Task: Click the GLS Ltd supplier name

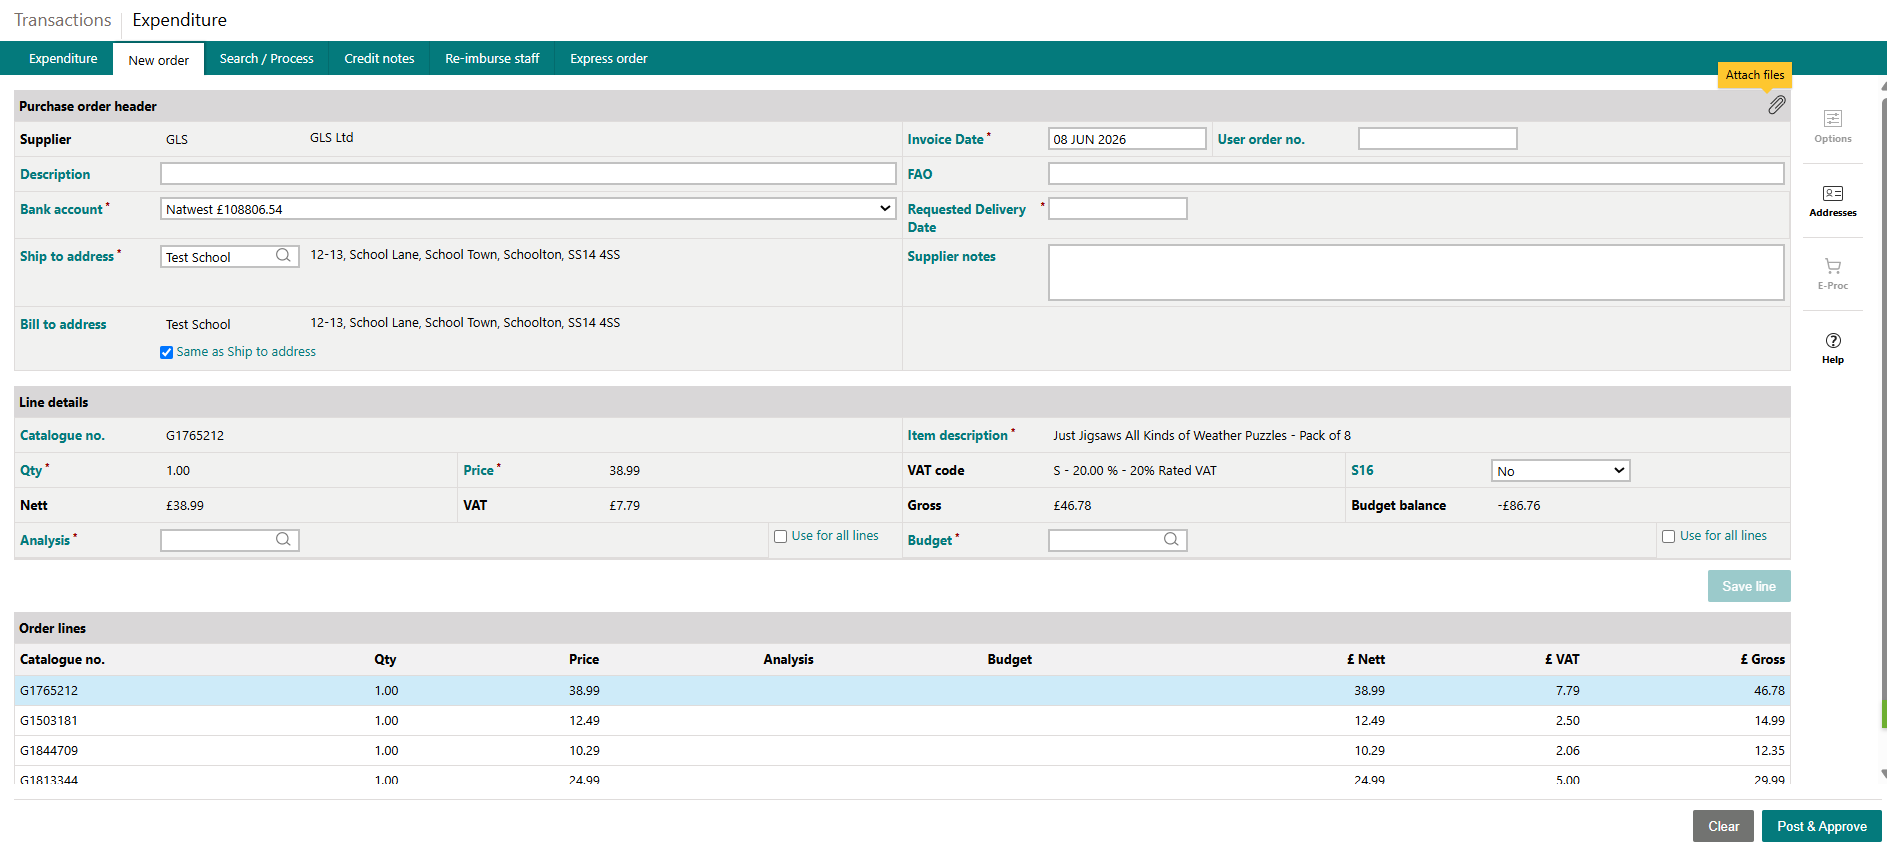Action: point(331,138)
